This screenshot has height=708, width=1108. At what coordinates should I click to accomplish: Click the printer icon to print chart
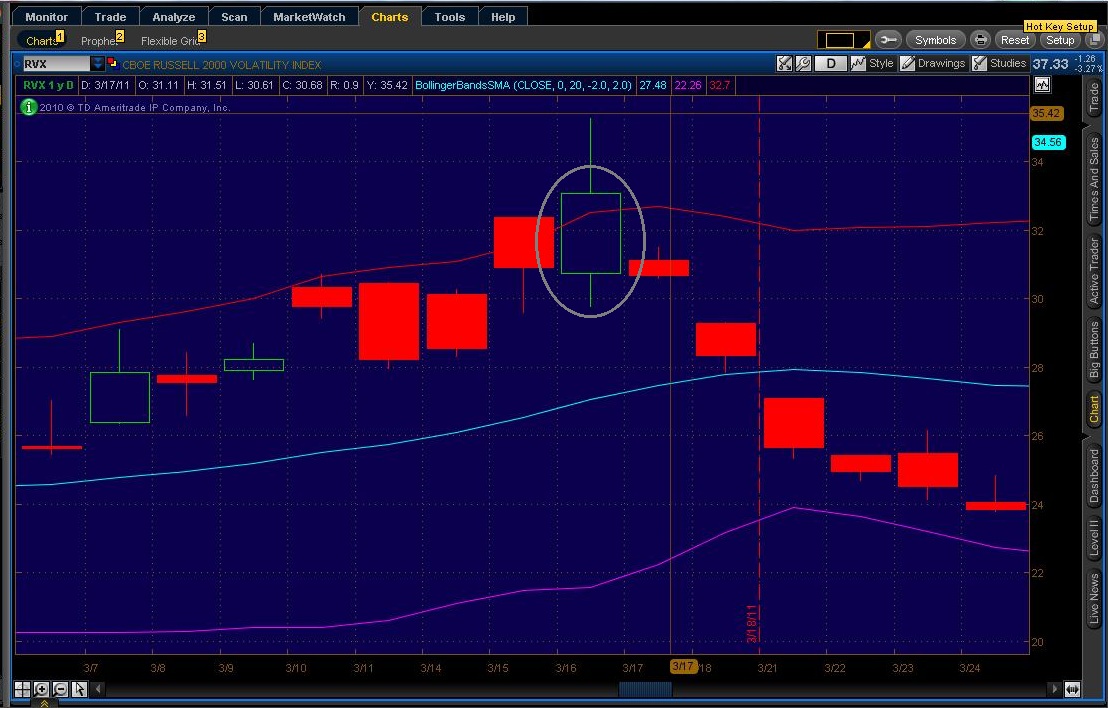pyautogui.click(x=981, y=40)
